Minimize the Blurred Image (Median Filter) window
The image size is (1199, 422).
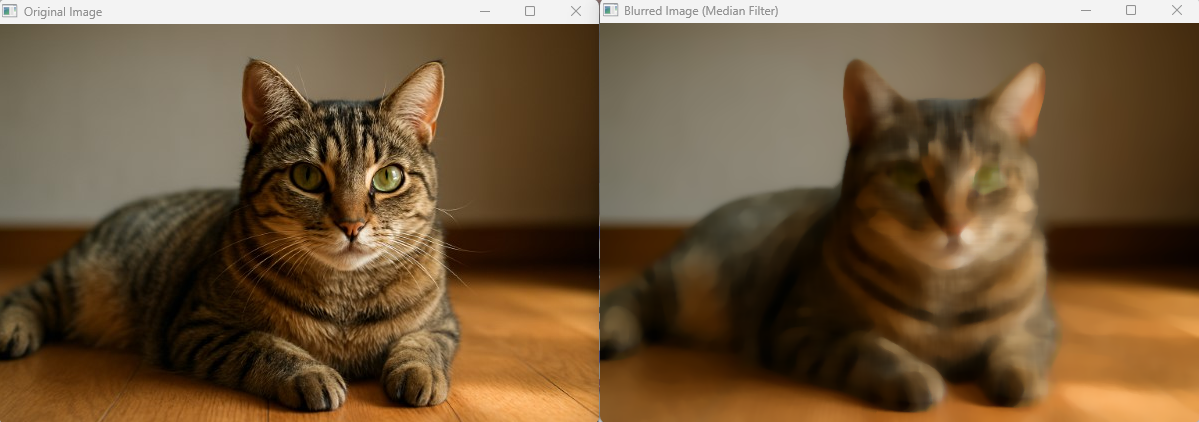pos(1086,11)
